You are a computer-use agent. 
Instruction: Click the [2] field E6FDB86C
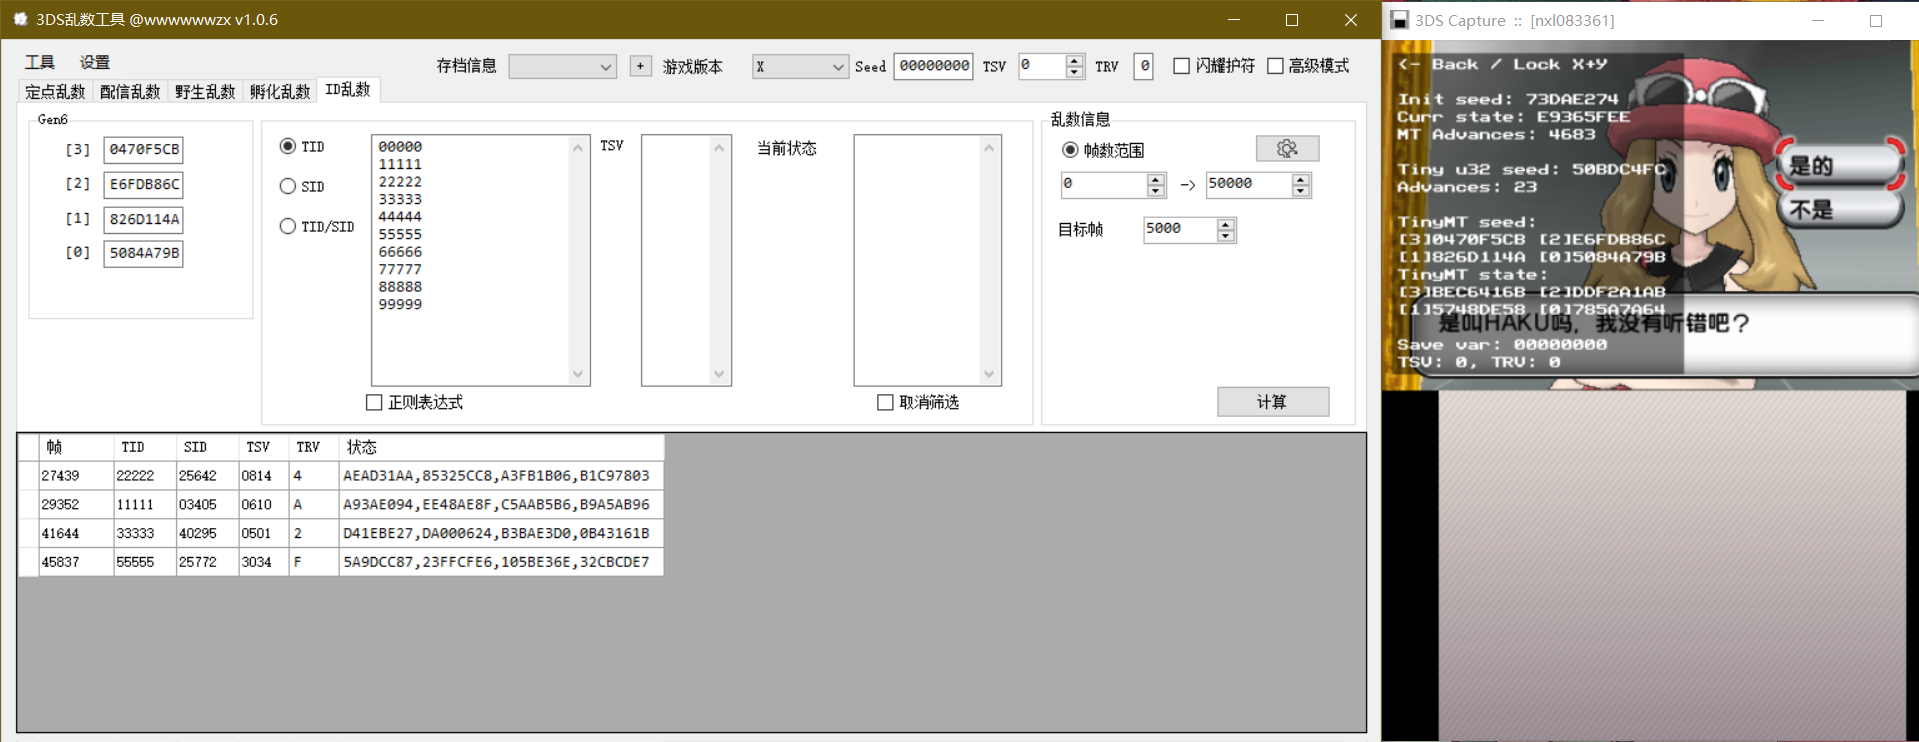(143, 185)
